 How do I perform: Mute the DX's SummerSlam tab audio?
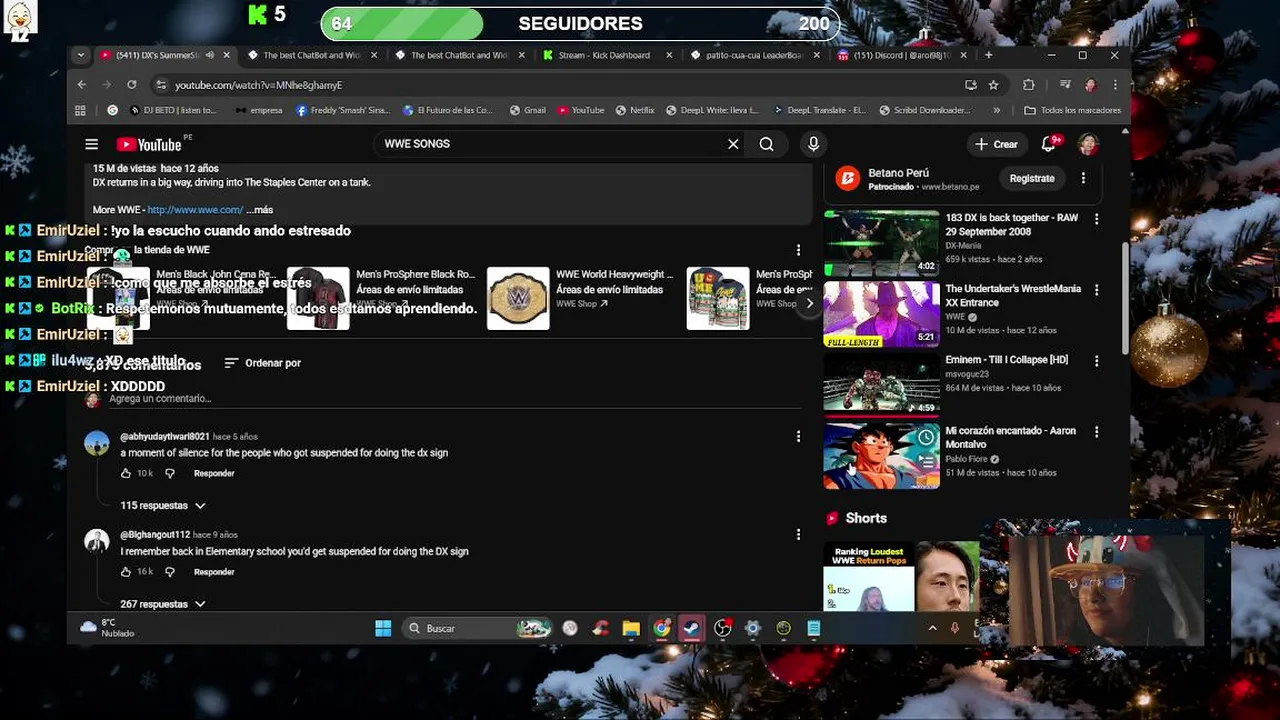[x=208, y=55]
